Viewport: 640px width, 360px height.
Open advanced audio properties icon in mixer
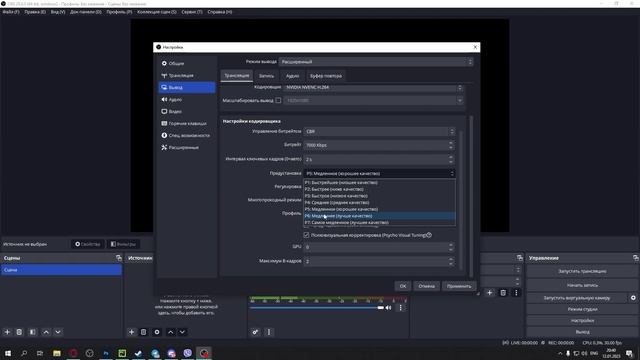[255, 332]
